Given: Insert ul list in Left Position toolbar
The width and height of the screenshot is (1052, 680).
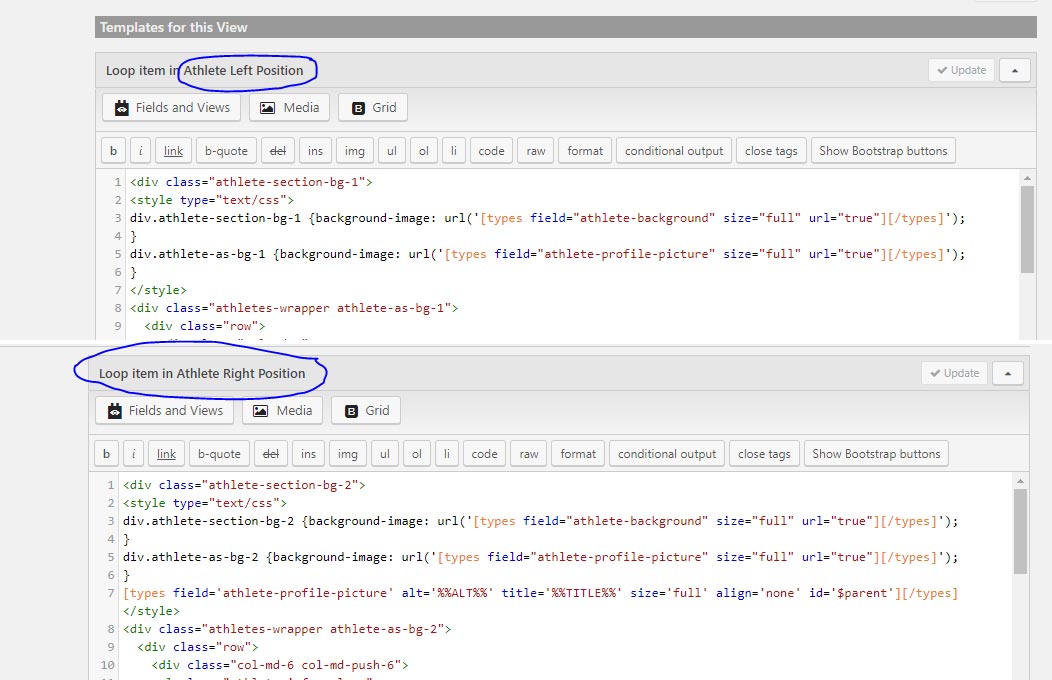Looking at the screenshot, I should (x=392, y=151).
